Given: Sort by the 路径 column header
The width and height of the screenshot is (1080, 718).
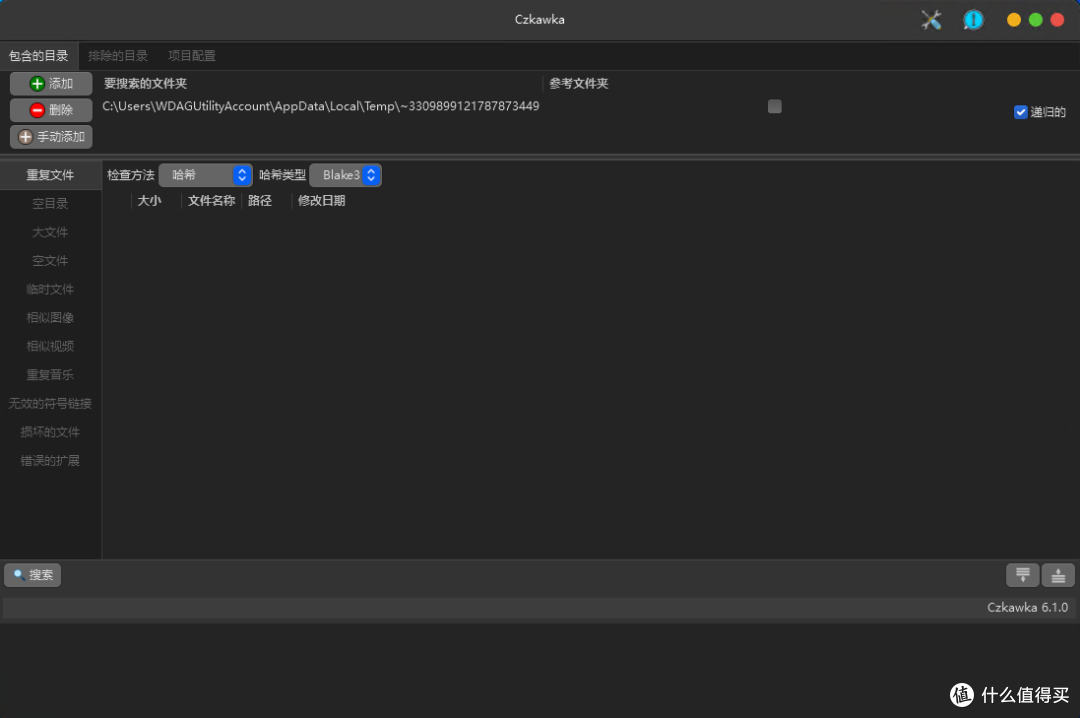Looking at the screenshot, I should (x=260, y=201).
